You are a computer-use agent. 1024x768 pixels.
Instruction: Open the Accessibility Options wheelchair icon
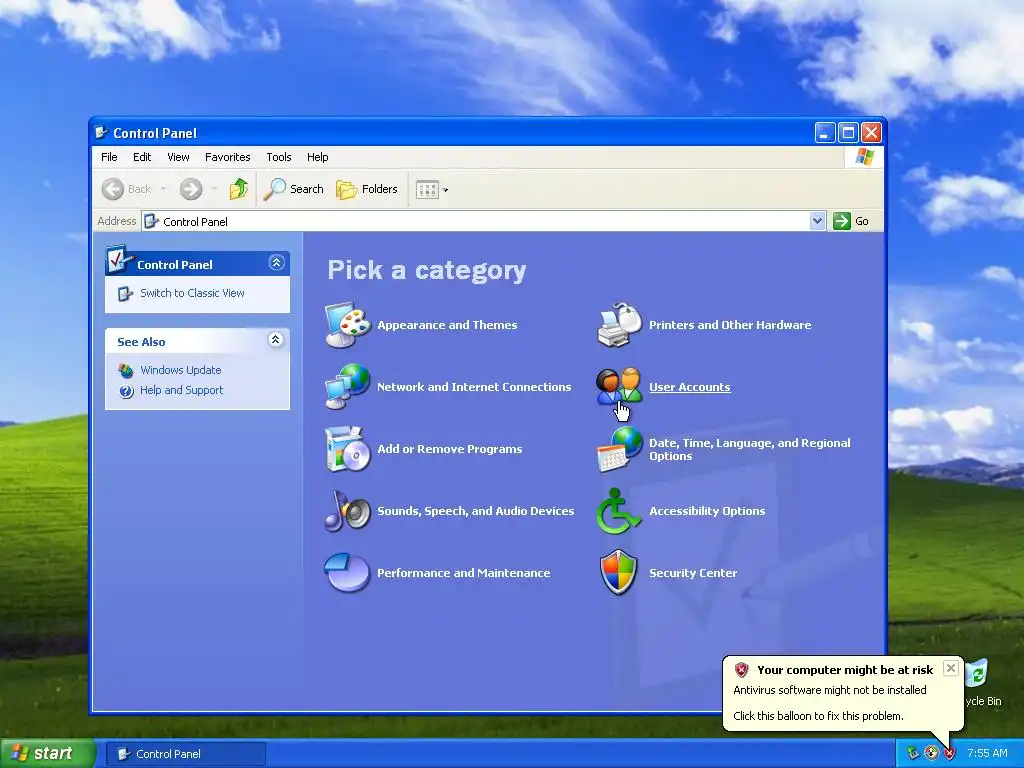click(x=618, y=511)
